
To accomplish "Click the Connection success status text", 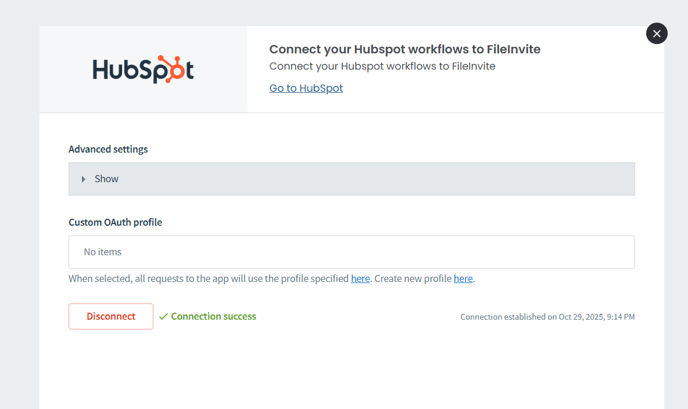I will click(213, 316).
